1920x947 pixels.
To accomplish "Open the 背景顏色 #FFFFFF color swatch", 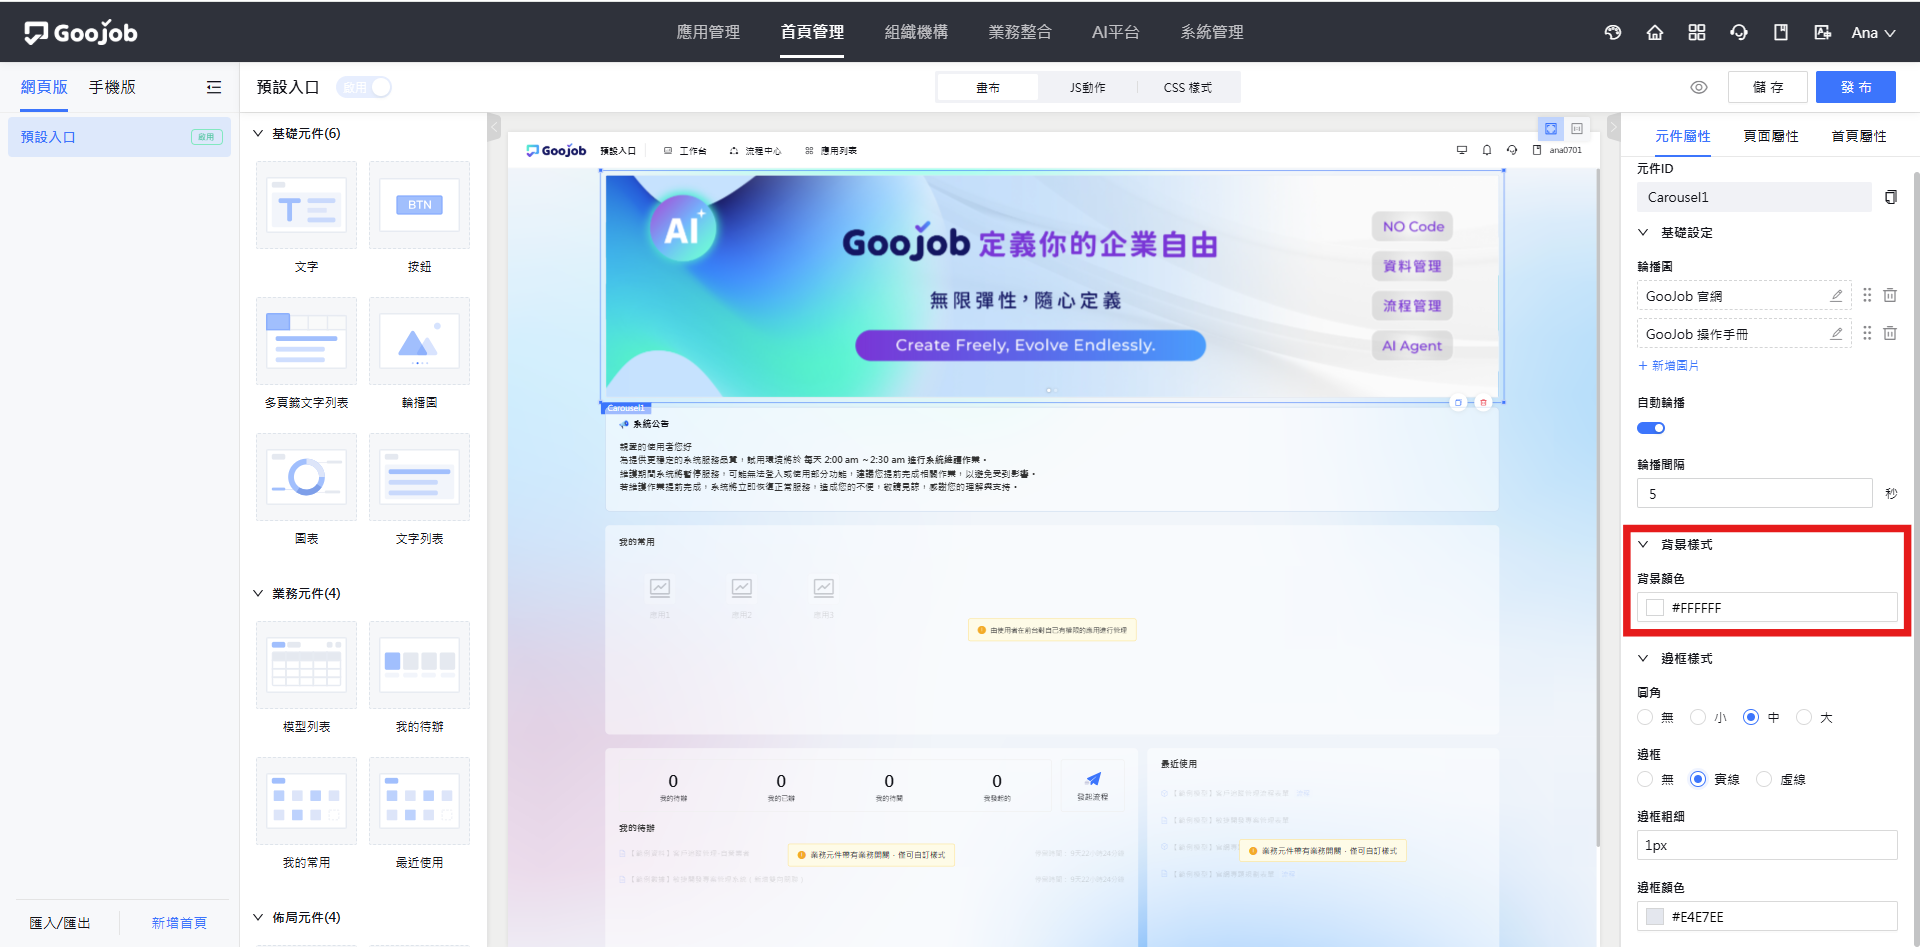I will pyautogui.click(x=1655, y=608).
